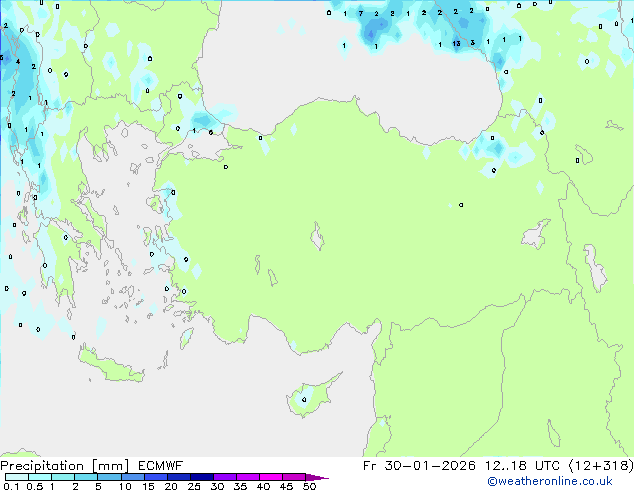Click the 0.5–1 mm legend color swatch
Screen dimensions: 634x490
(40, 477)
